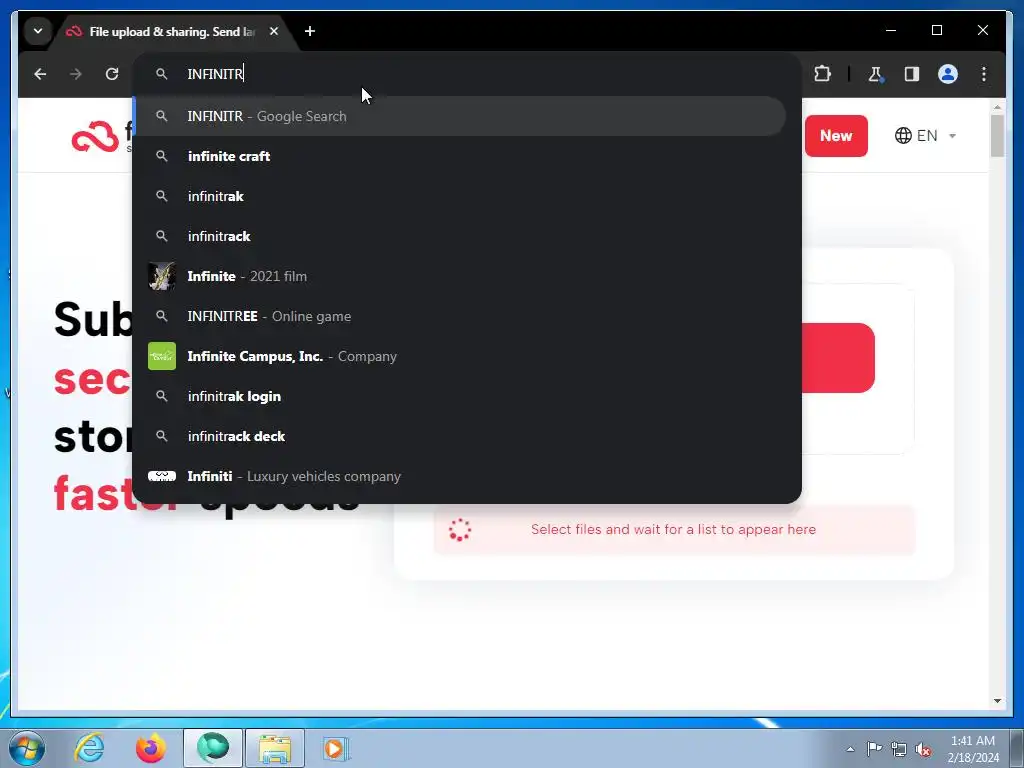Viewport: 1024px width, 768px height.
Task: Select the File upload & sharing tab
Action: pos(173,31)
